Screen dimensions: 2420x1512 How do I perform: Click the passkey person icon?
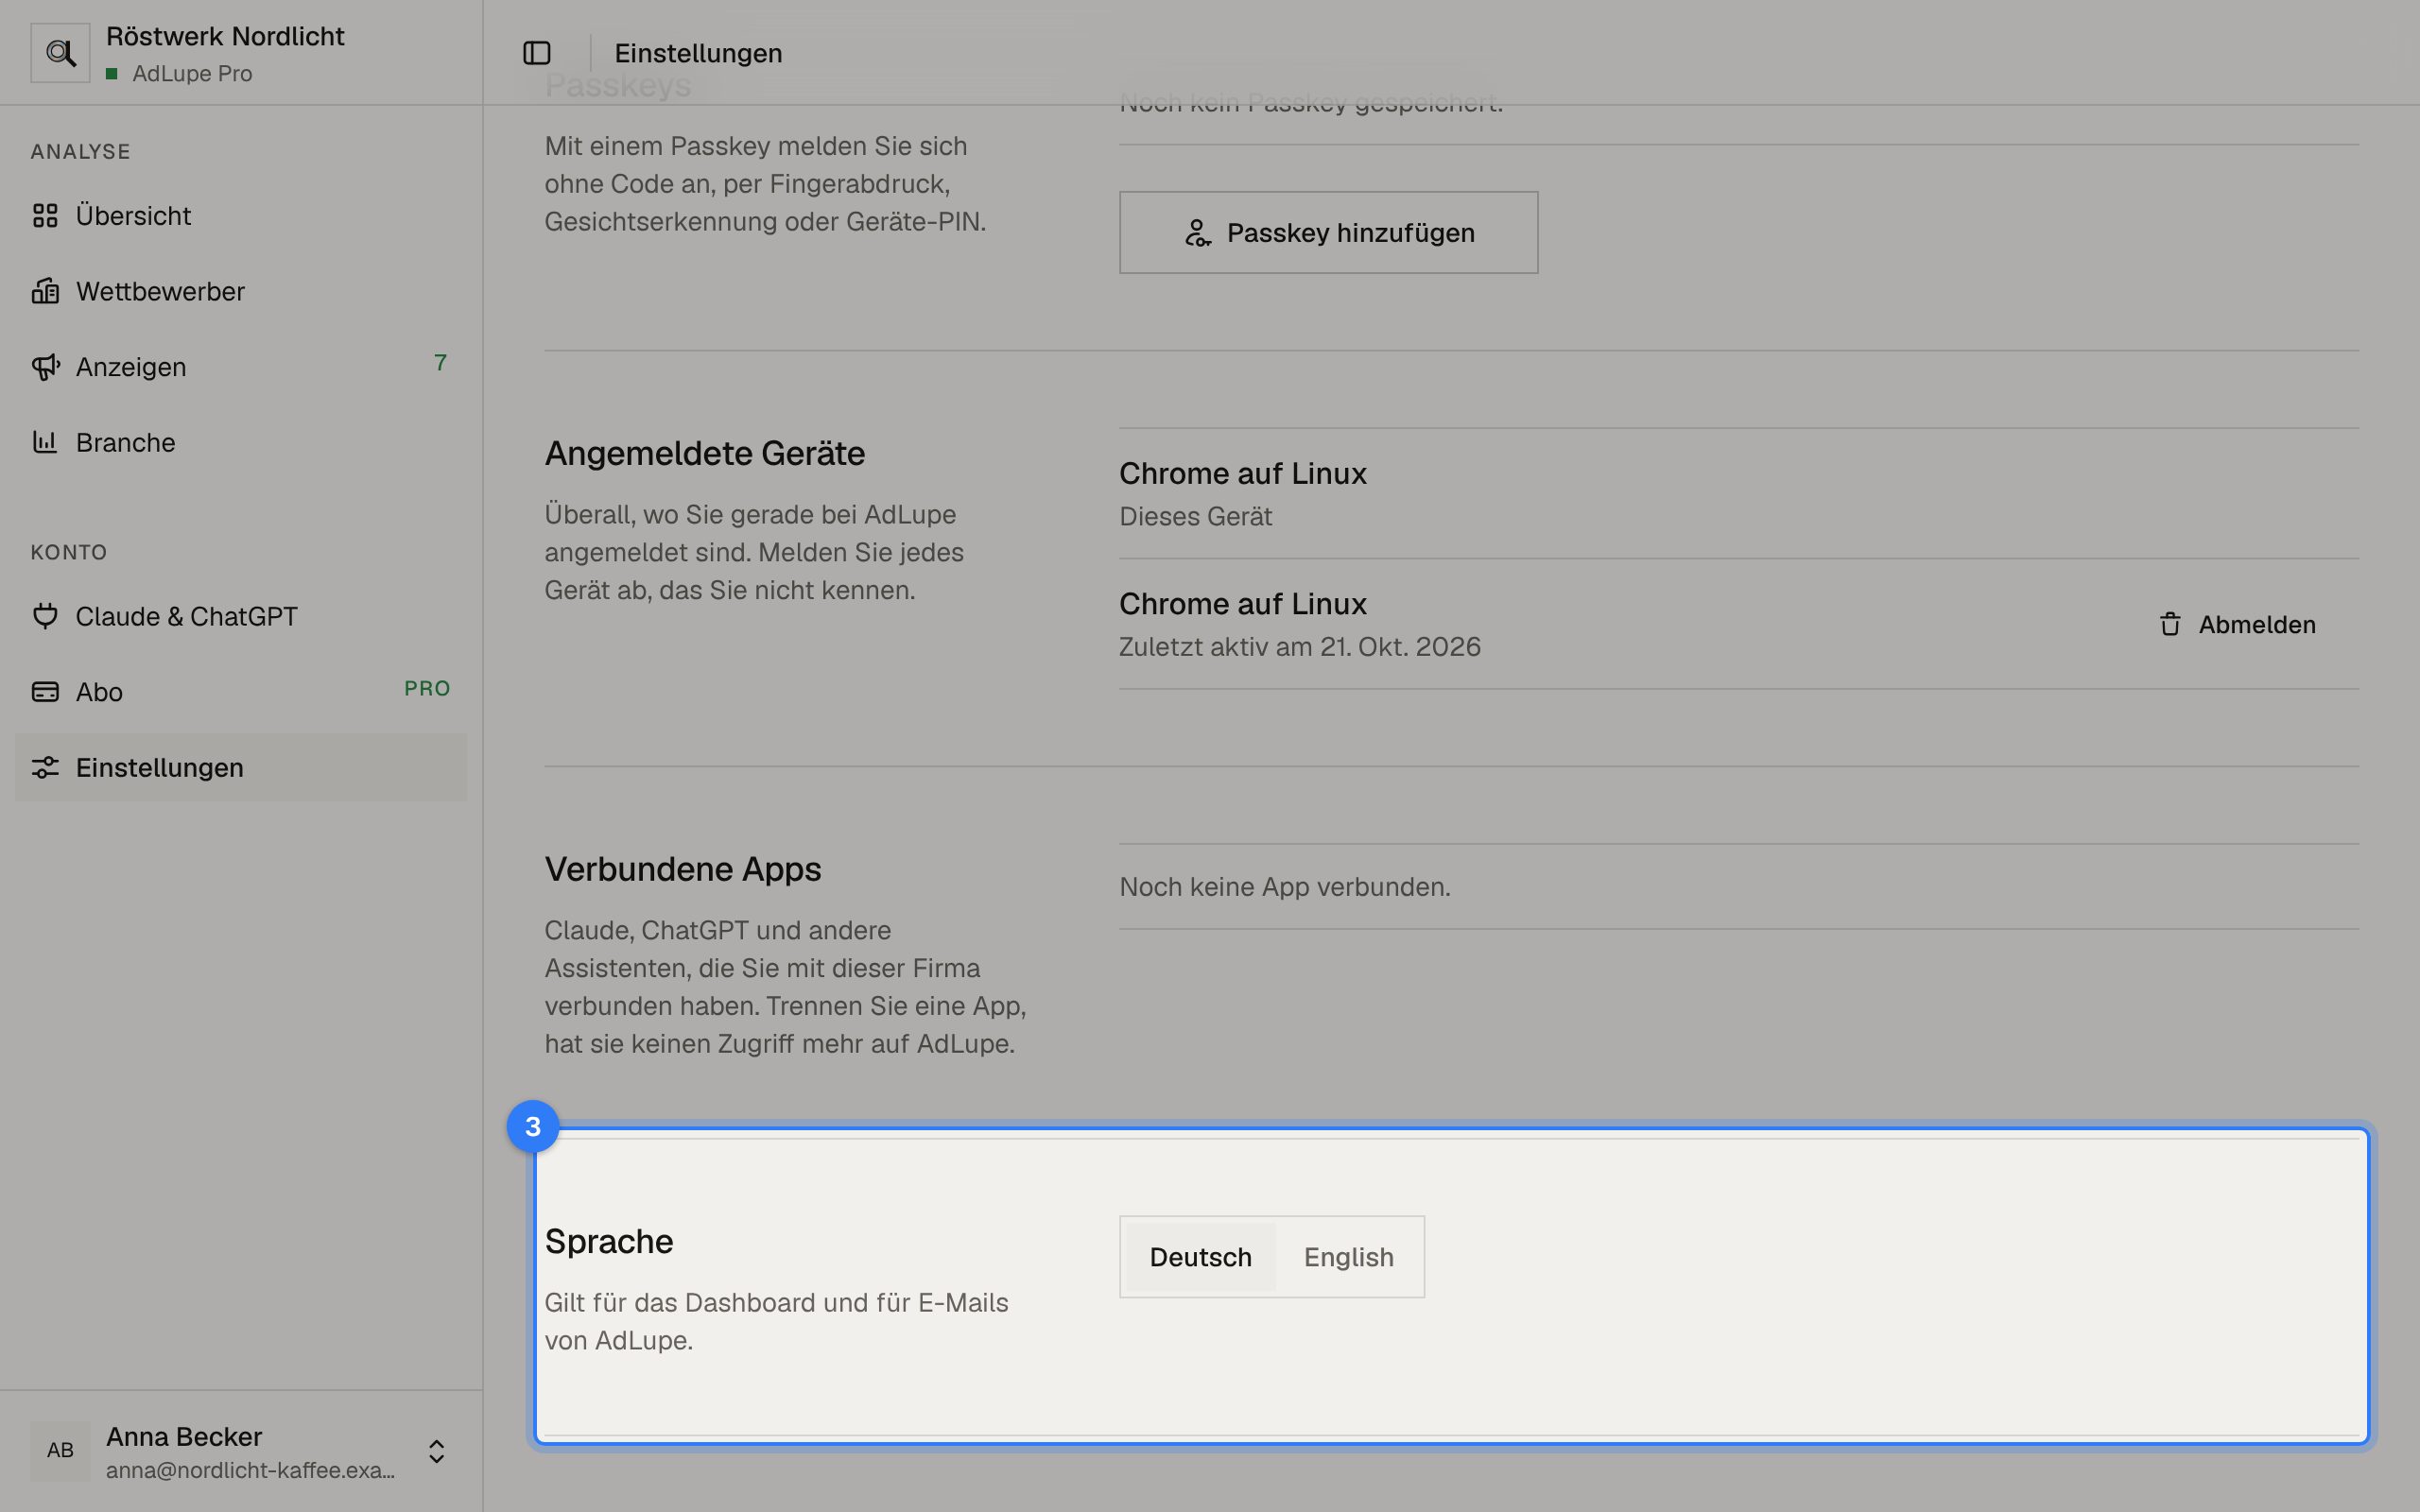[x=1197, y=233]
